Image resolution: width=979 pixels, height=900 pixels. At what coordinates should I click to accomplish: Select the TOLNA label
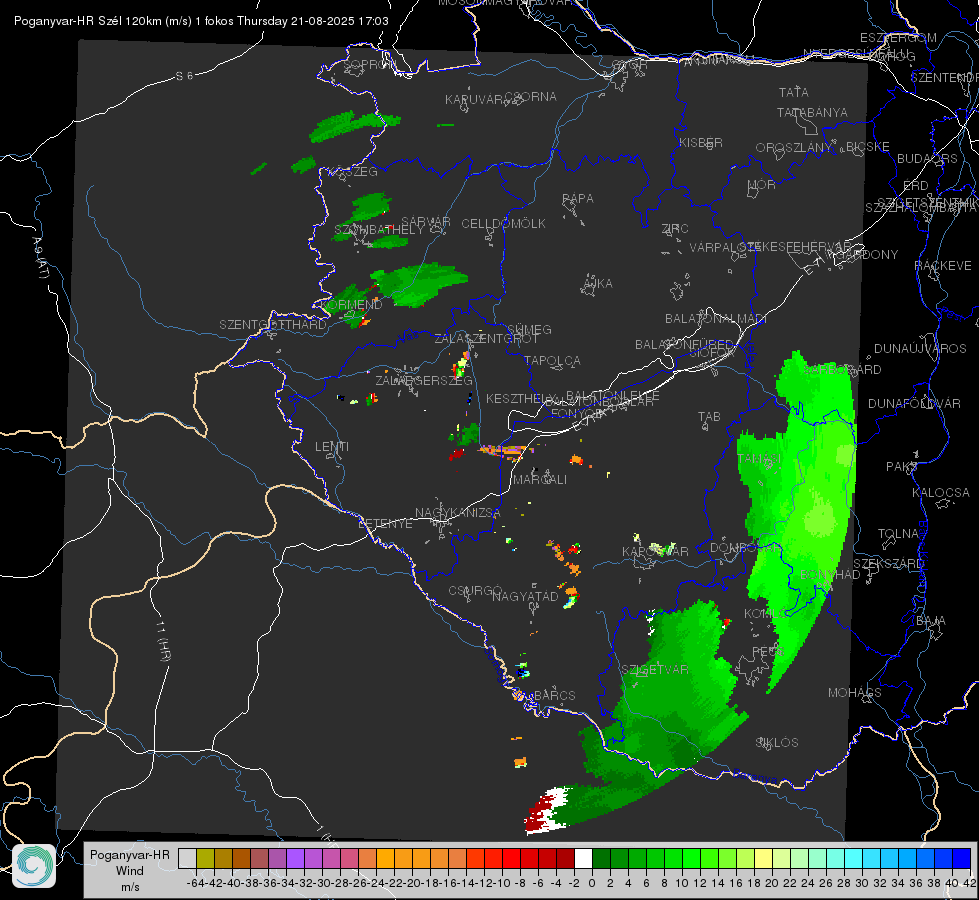[x=898, y=534]
